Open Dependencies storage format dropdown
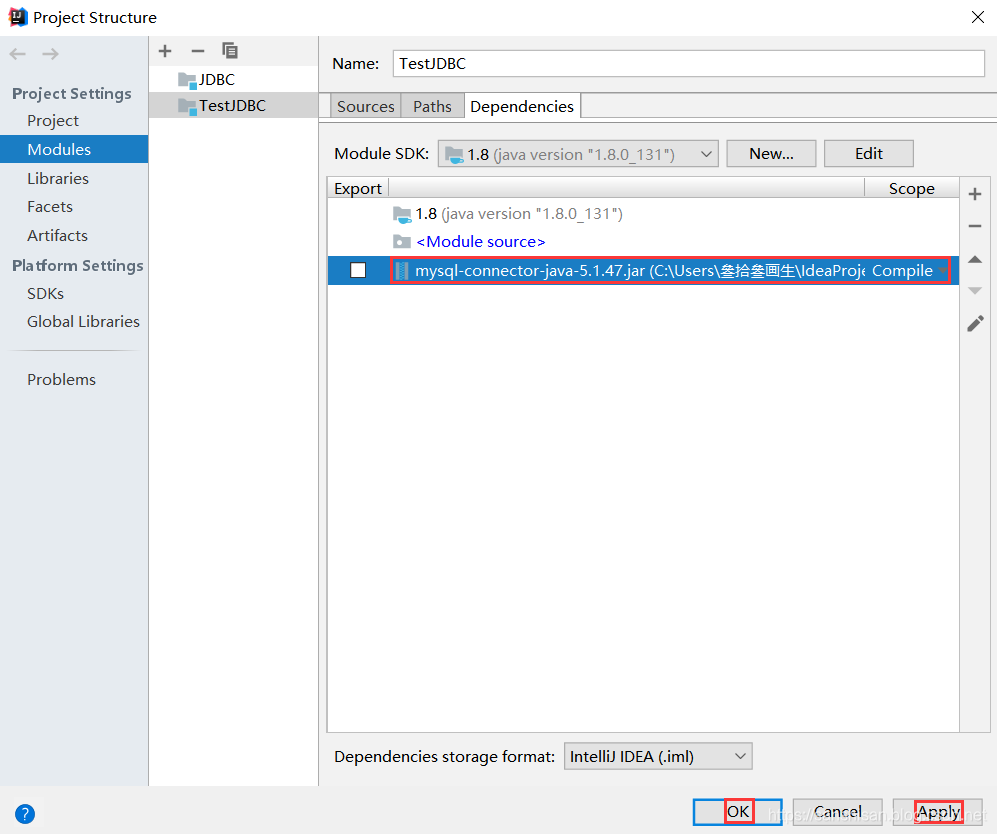 click(658, 756)
